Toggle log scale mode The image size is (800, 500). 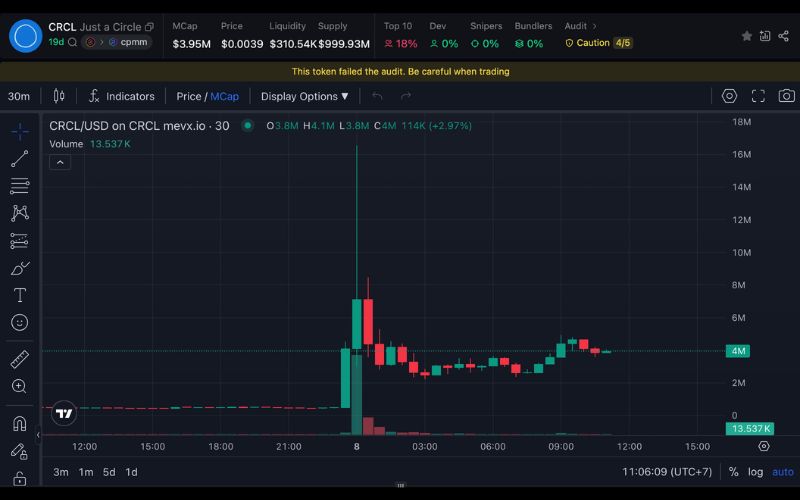pos(756,472)
